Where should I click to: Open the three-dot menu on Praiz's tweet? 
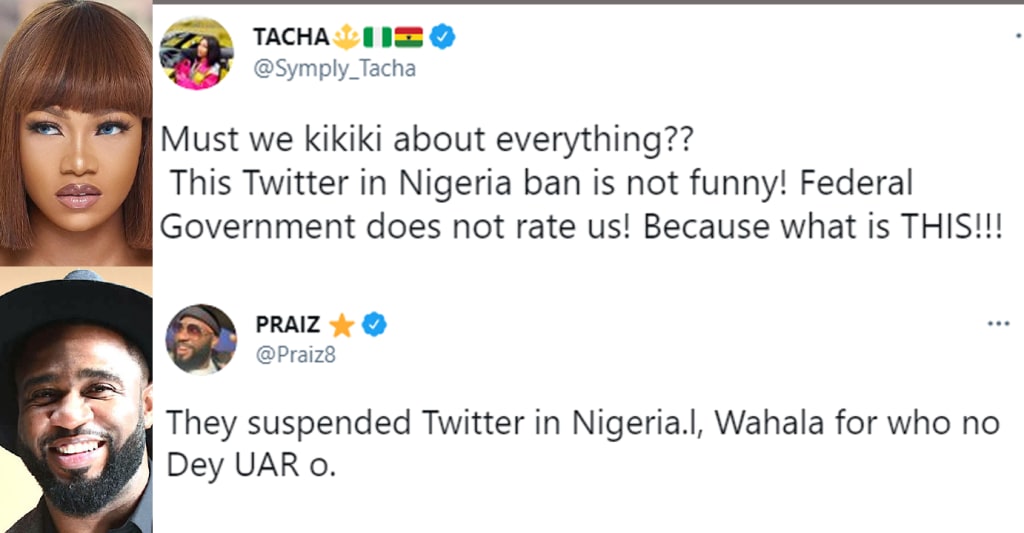pos(998,324)
